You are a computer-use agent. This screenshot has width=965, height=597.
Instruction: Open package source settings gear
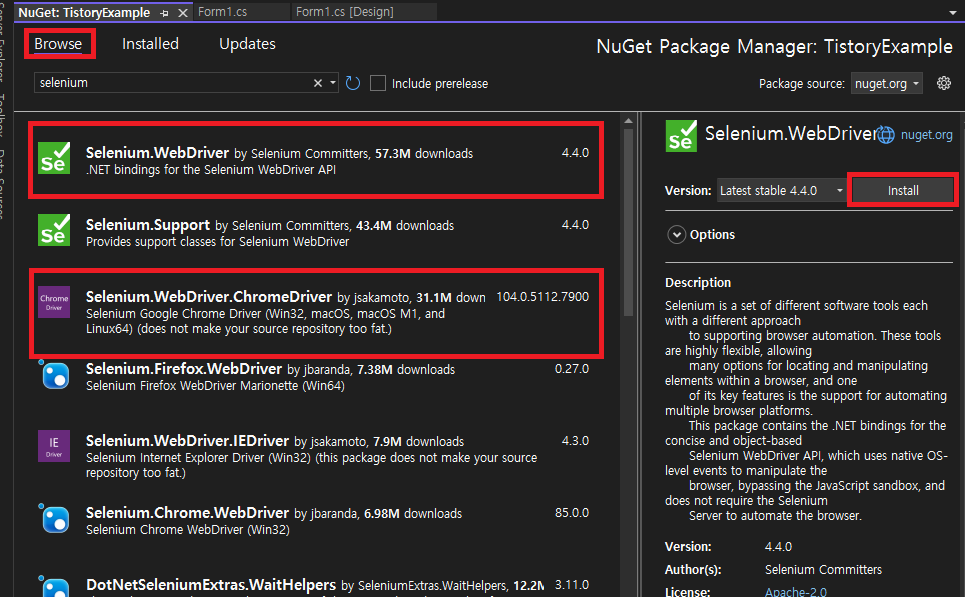point(943,83)
